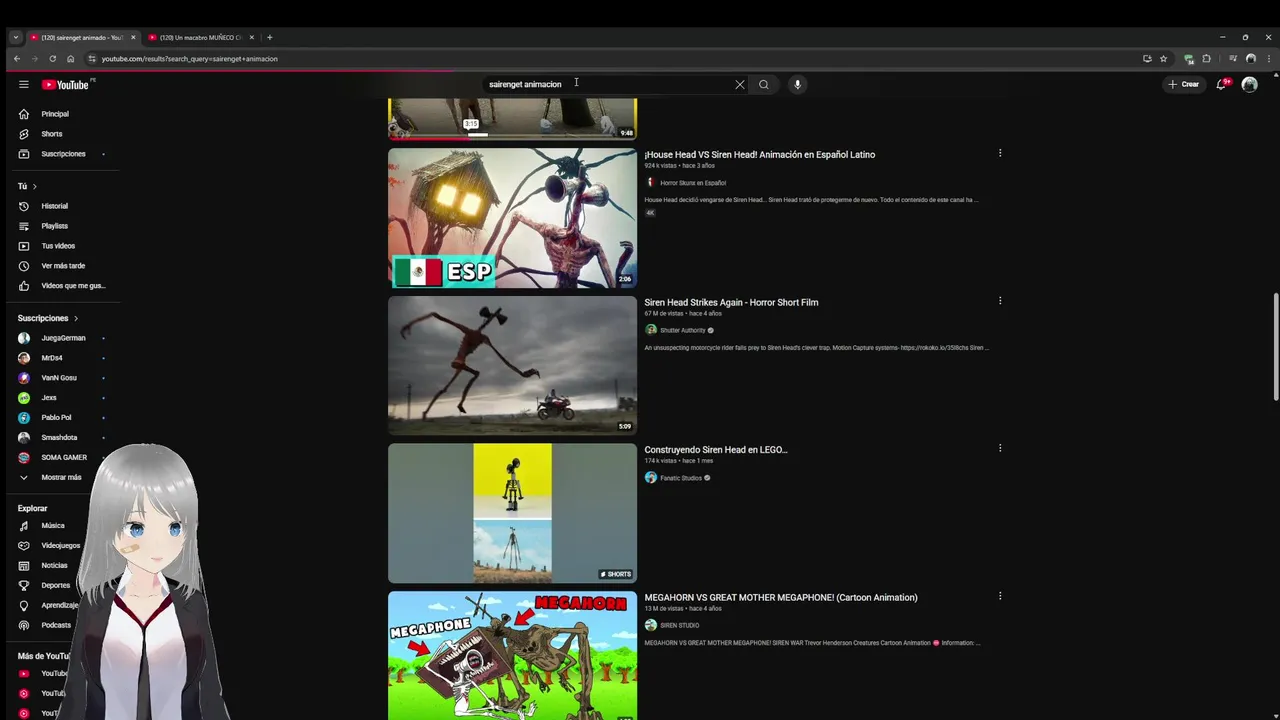Go back in browser history
Viewport: 1280px width, 720px height.
(17, 59)
